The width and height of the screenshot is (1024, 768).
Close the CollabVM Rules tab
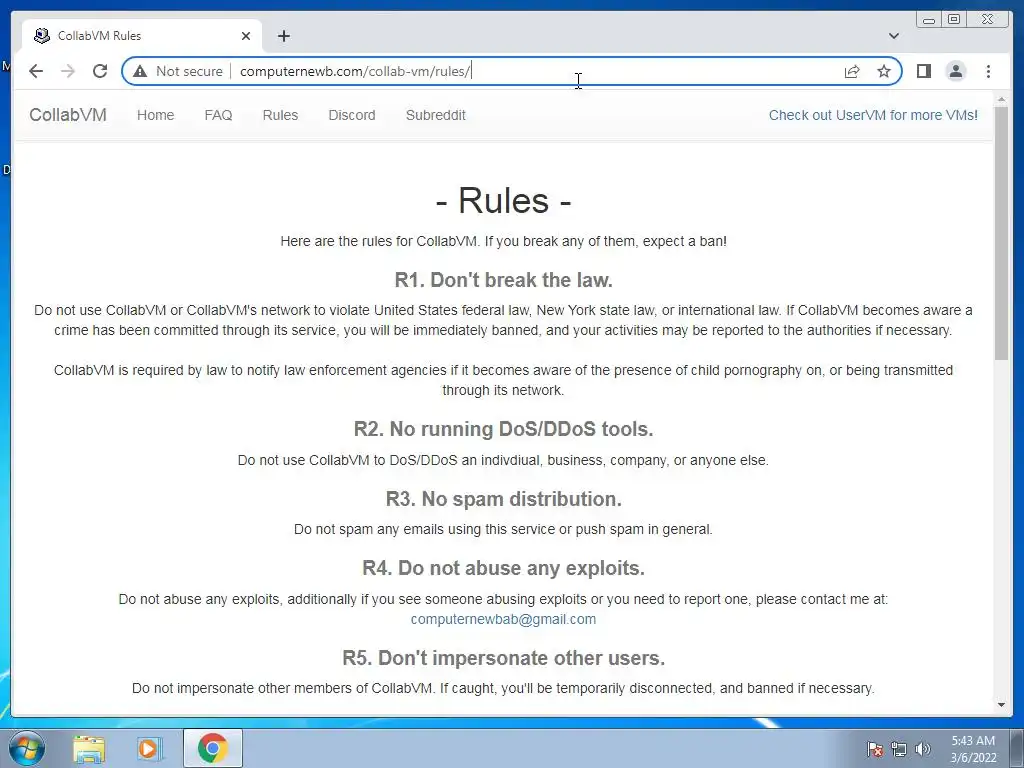(x=246, y=36)
